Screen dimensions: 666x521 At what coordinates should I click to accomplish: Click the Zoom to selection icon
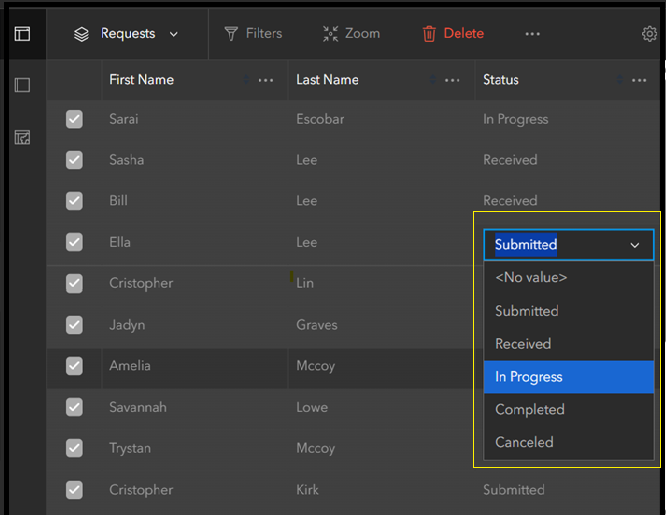[331, 34]
